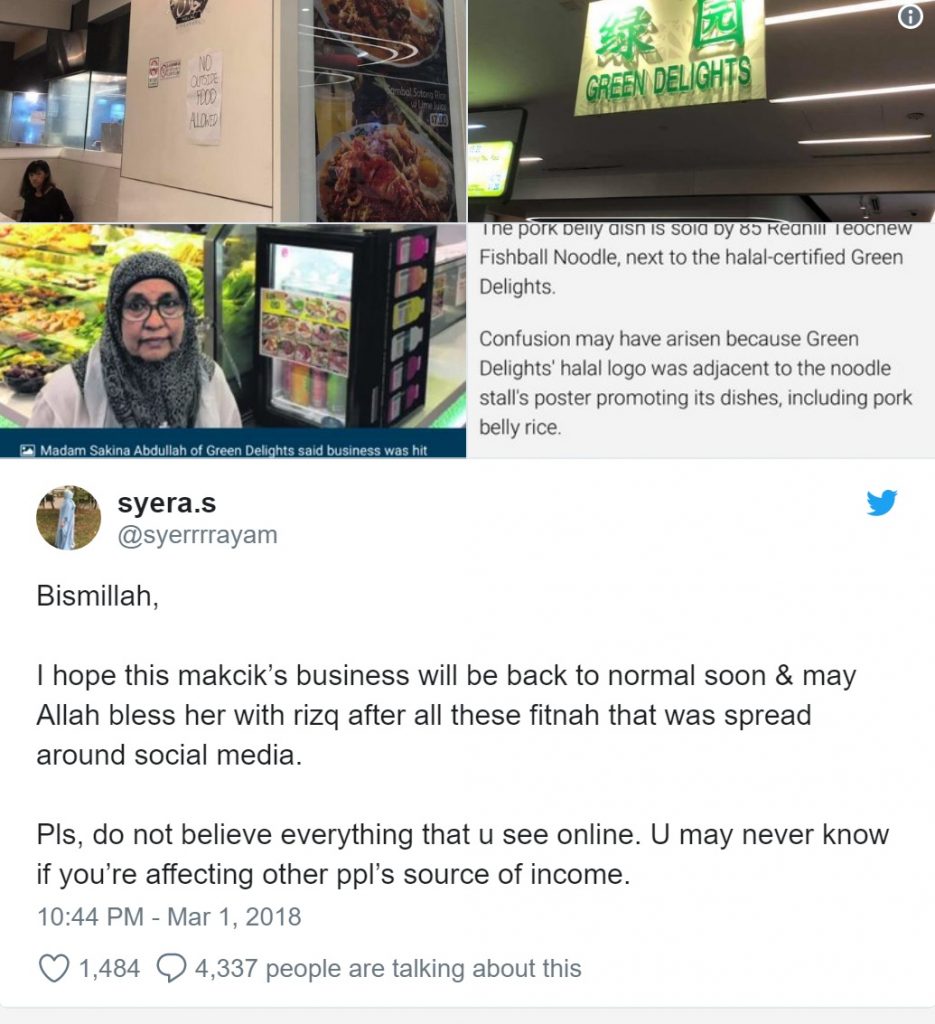This screenshot has width=935, height=1024.
Task: Expand the pork belly article text screenshot
Action: [701, 341]
